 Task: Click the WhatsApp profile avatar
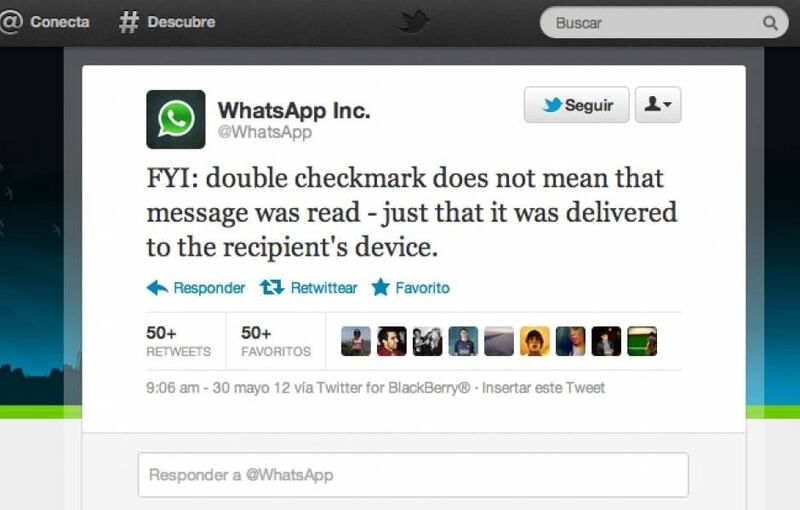tap(176, 119)
